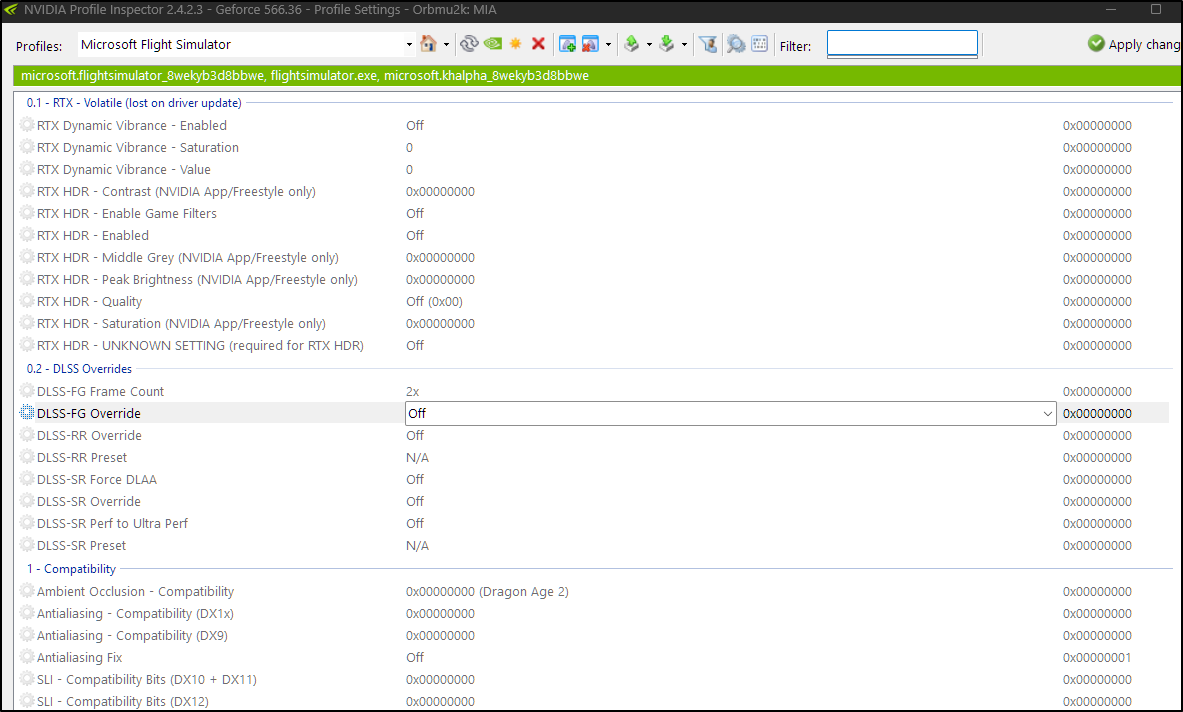
Task: Select 'RTX HDR - UNKNOWN SETTING' row
Action: point(592,345)
